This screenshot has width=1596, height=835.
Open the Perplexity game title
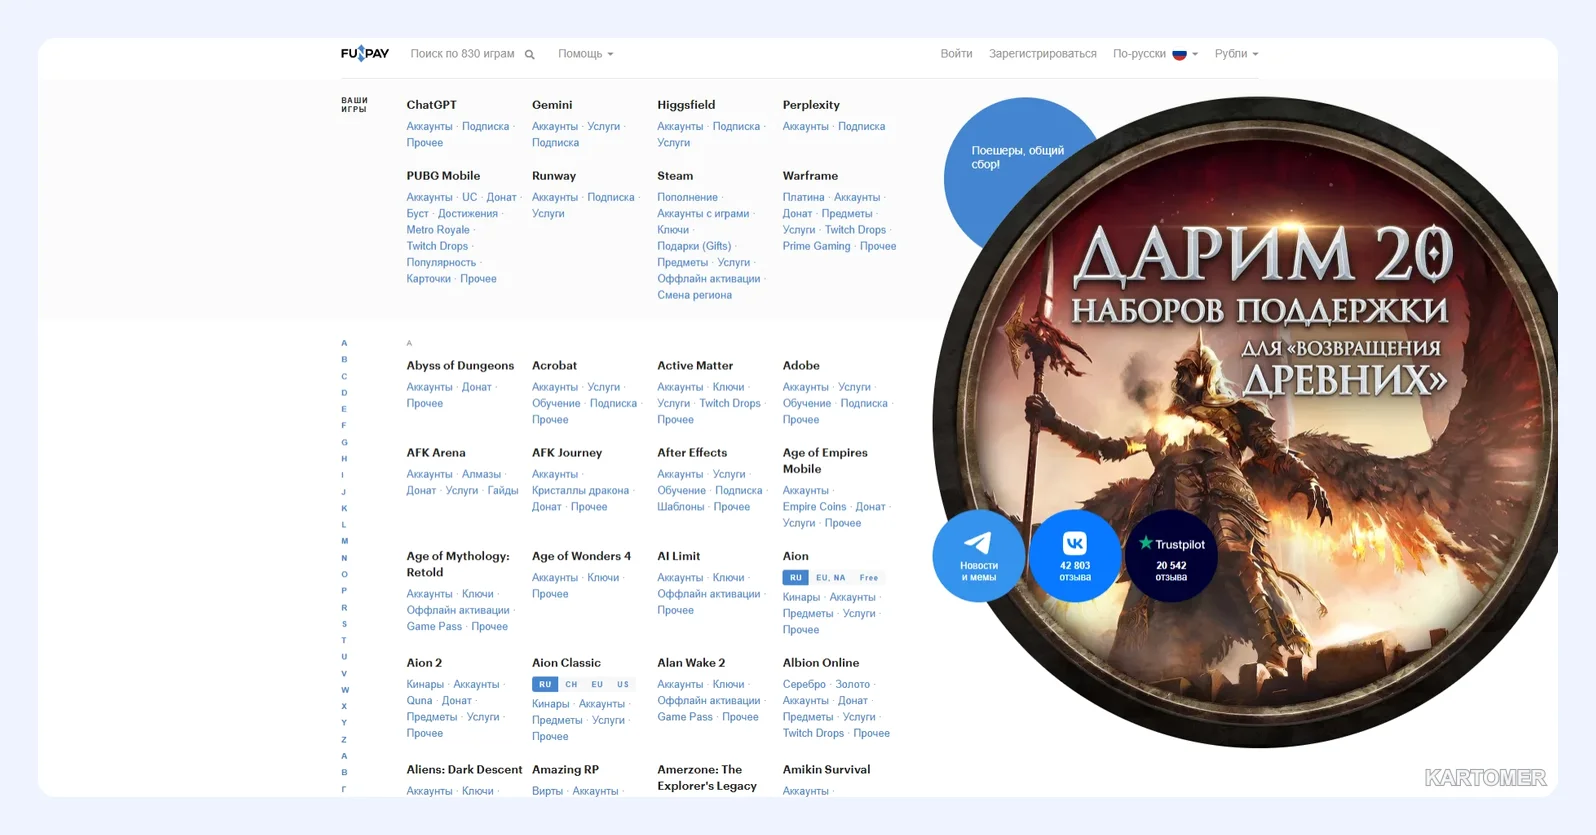click(x=811, y=105)
